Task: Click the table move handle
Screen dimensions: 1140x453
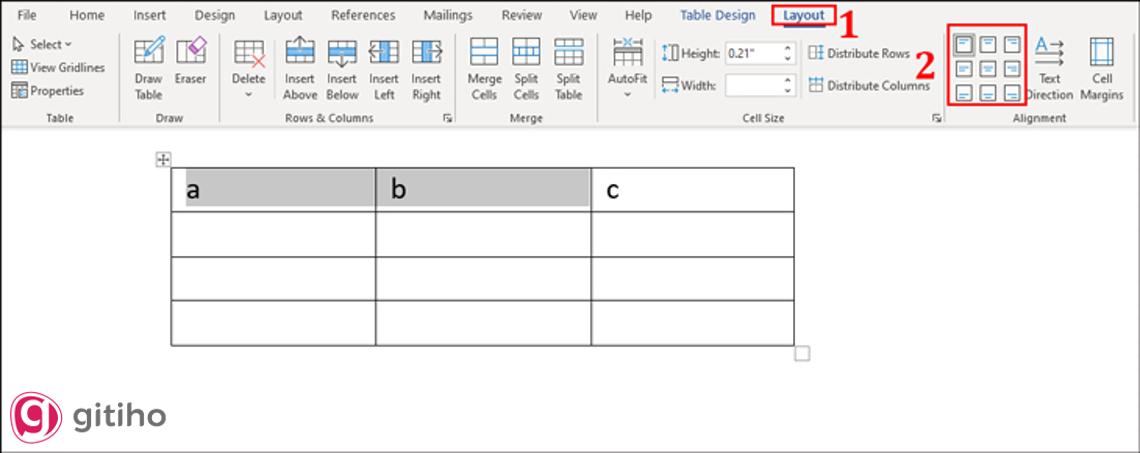Action: 164,160
